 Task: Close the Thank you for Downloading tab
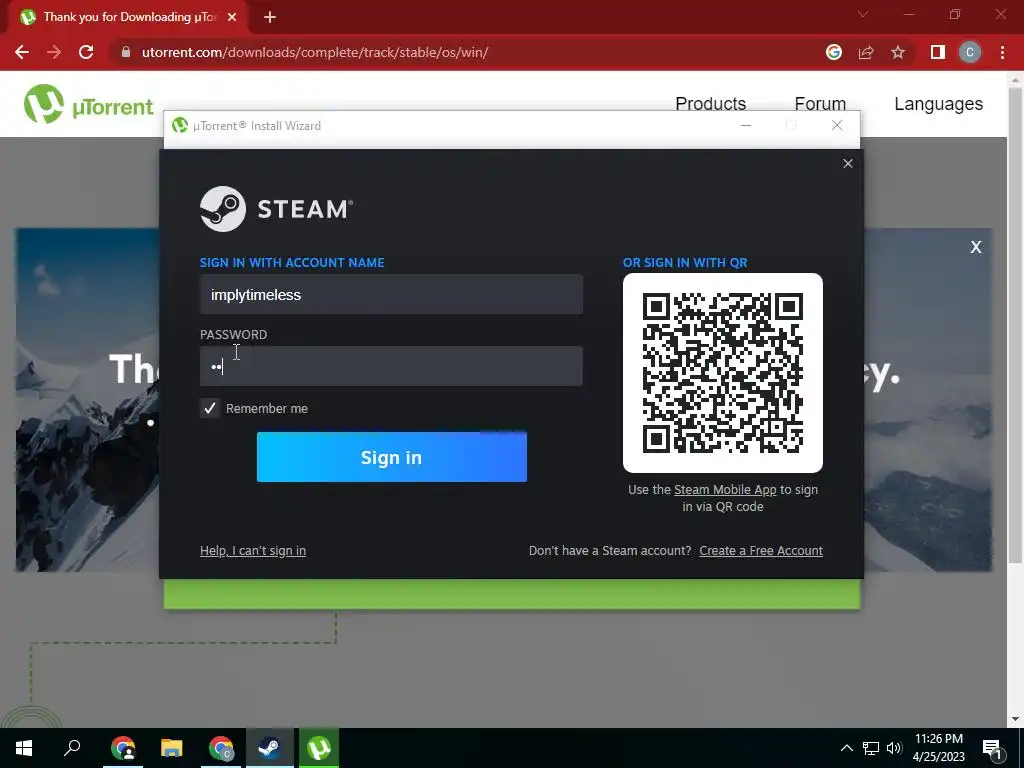point(232,17)
